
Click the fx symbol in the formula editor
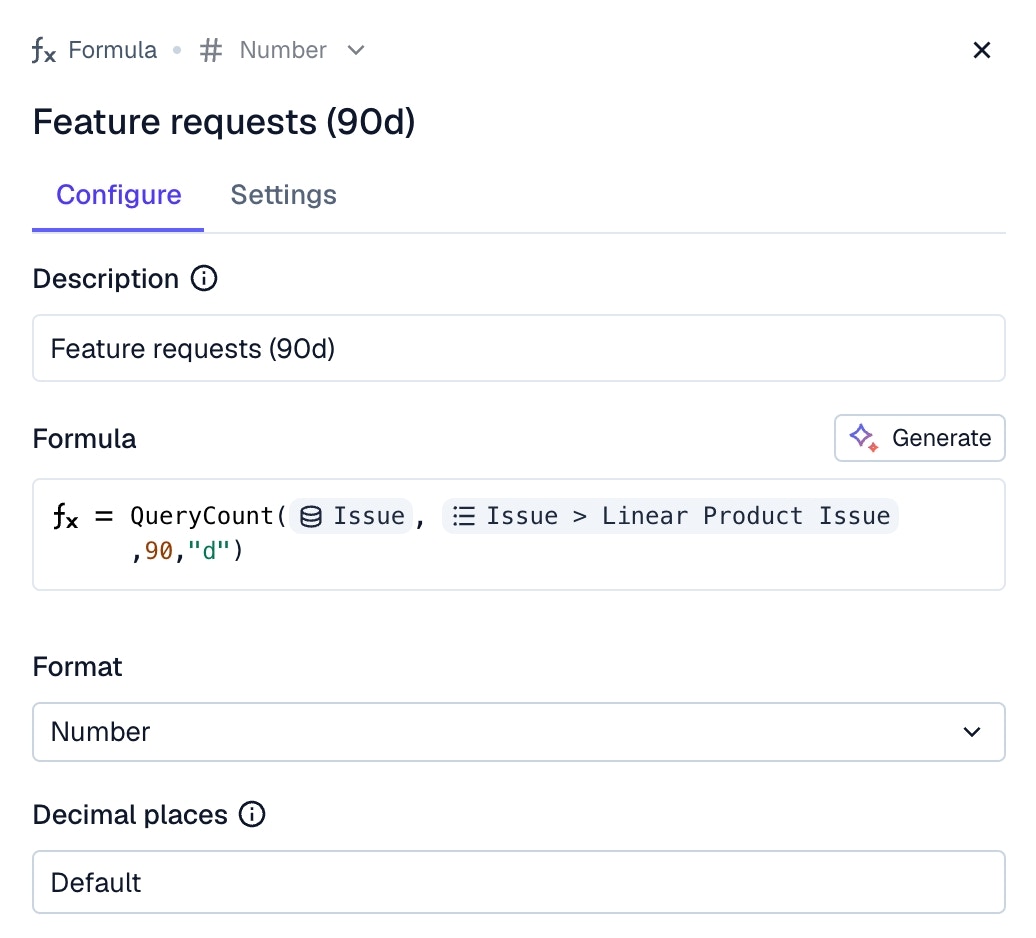[66, 517]
